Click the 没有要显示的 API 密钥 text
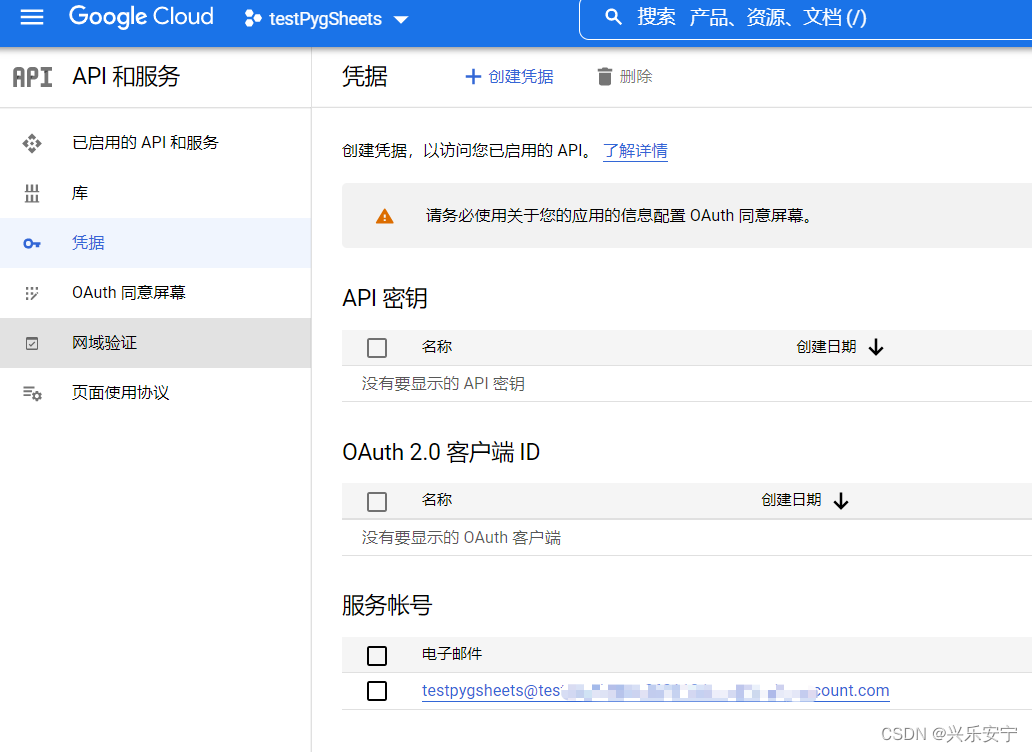The height and width of the screenshot is (752, 1032). (x=443, y=384)
